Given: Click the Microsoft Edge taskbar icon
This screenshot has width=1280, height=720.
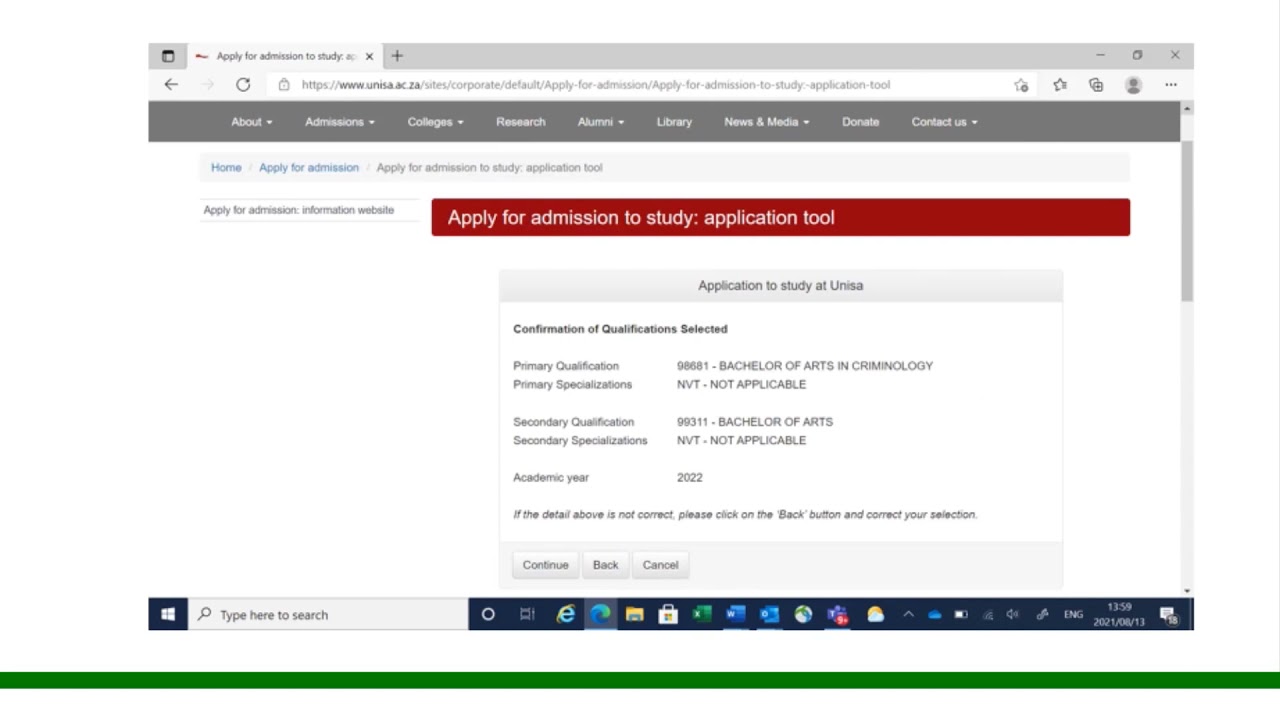Looking at the screenshot, I should click(x=600, y=615).
